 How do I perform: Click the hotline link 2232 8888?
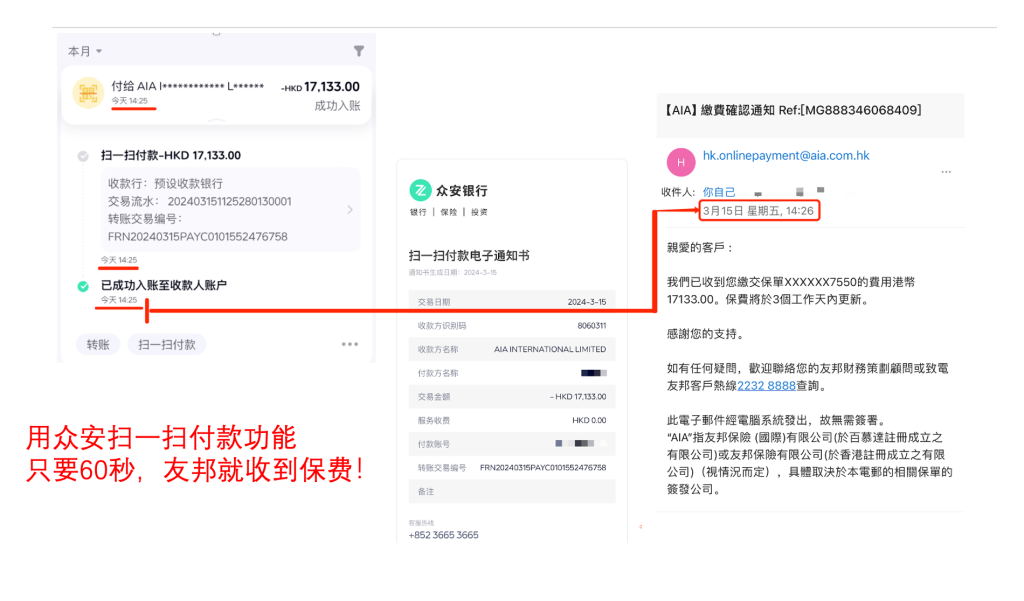coord(767,386)
